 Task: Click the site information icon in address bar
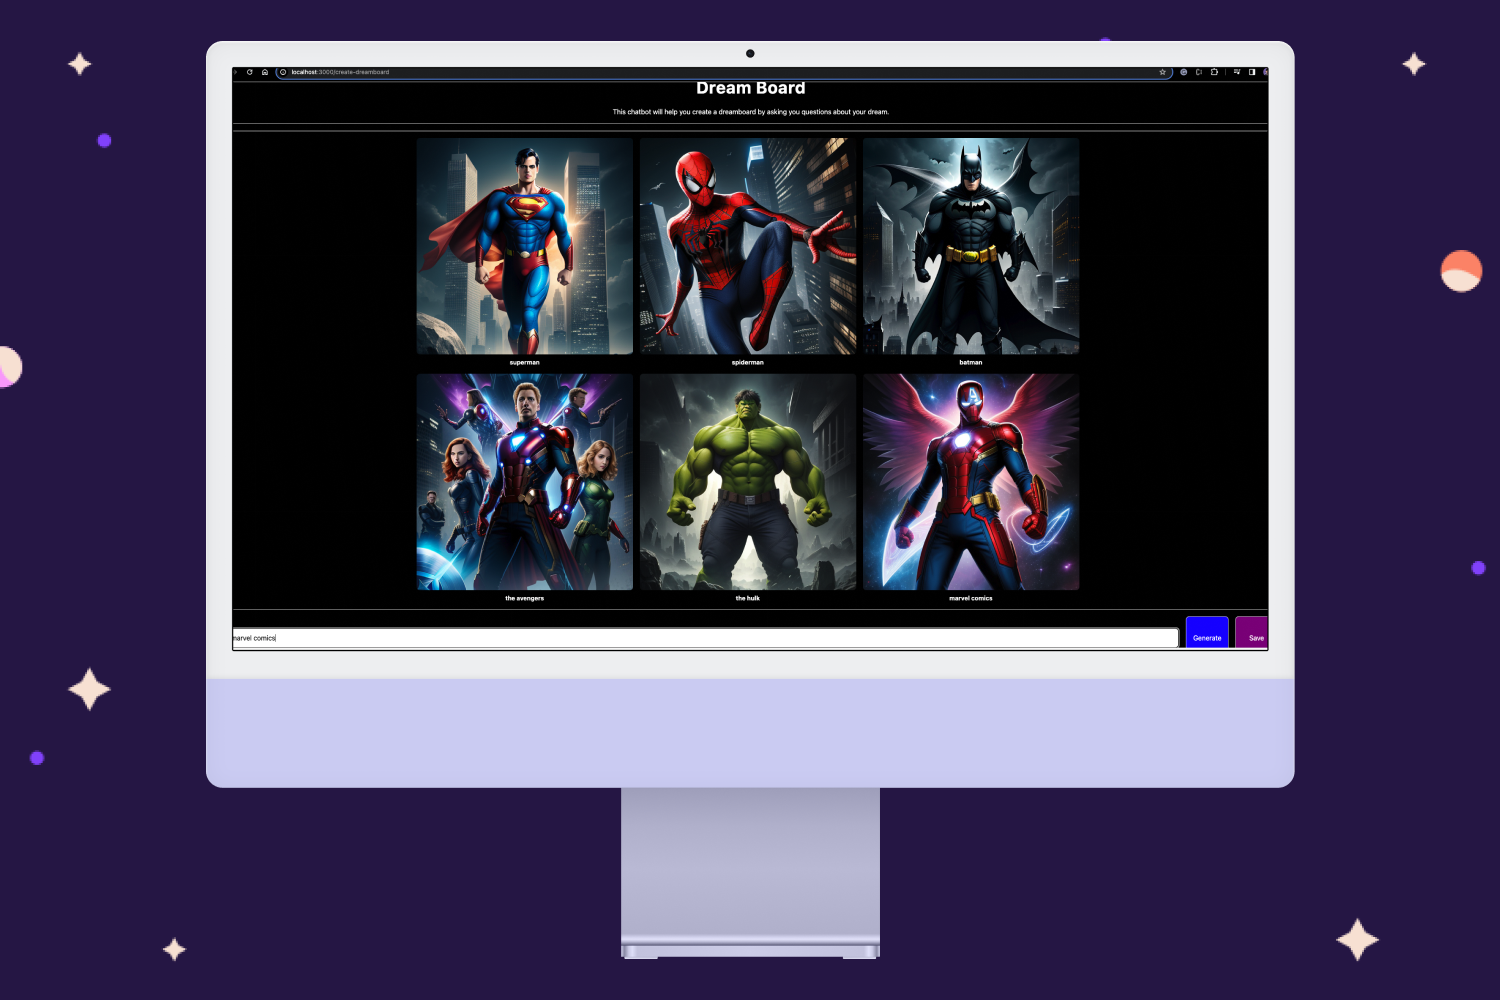click(283, 72)
